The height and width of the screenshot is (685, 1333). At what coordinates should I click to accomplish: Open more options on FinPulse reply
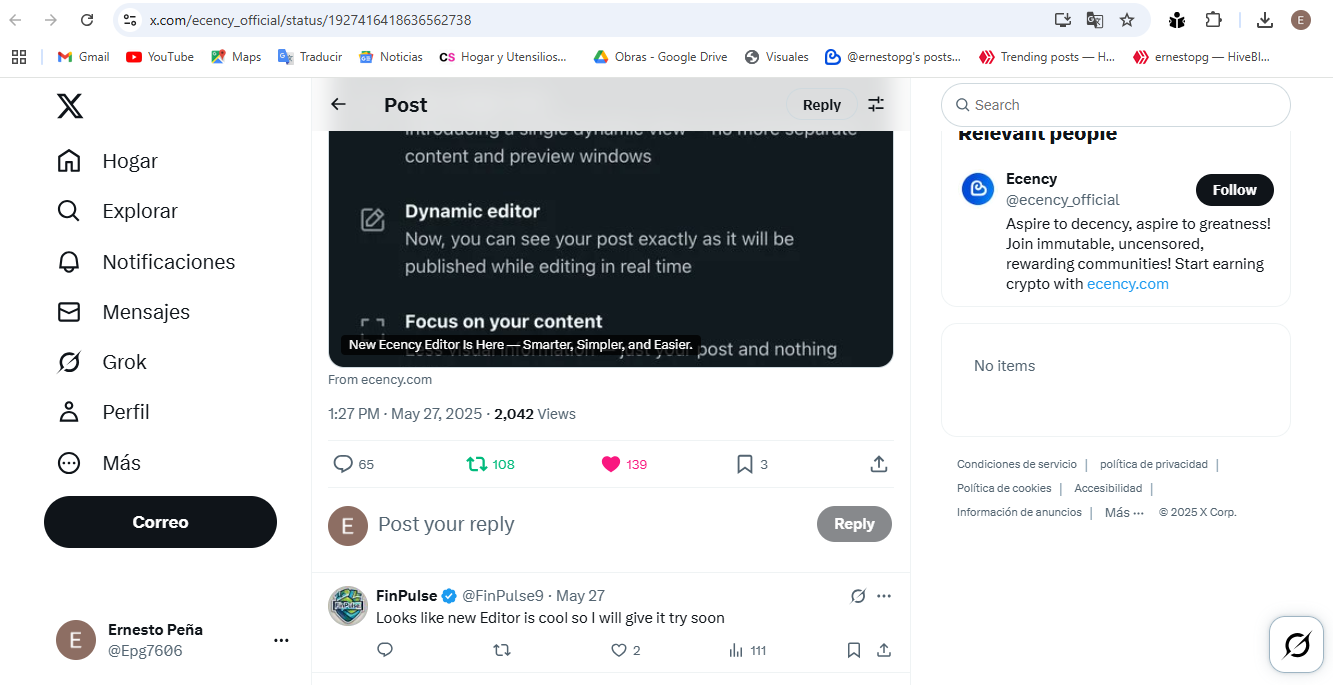pyautogui.click(x=884, y=596)
